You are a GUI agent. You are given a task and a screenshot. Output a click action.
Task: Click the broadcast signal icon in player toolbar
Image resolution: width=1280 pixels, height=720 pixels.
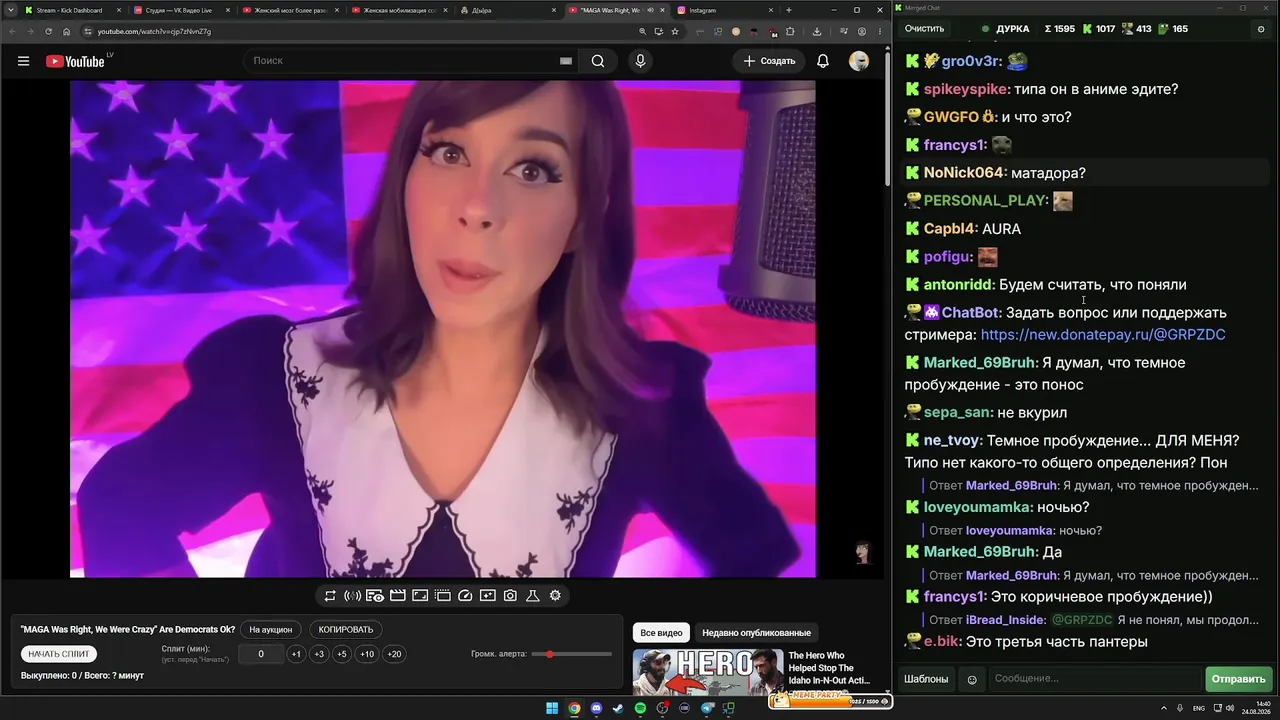pos(352,596)
